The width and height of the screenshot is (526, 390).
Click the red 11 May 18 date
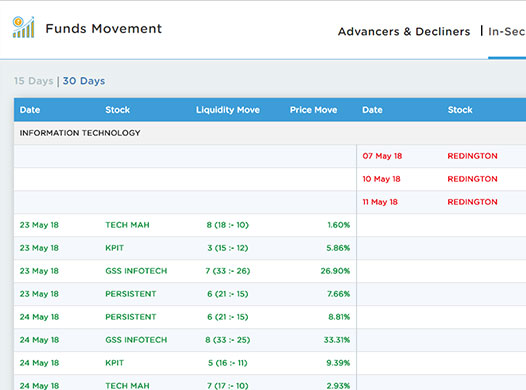[380, 202]
